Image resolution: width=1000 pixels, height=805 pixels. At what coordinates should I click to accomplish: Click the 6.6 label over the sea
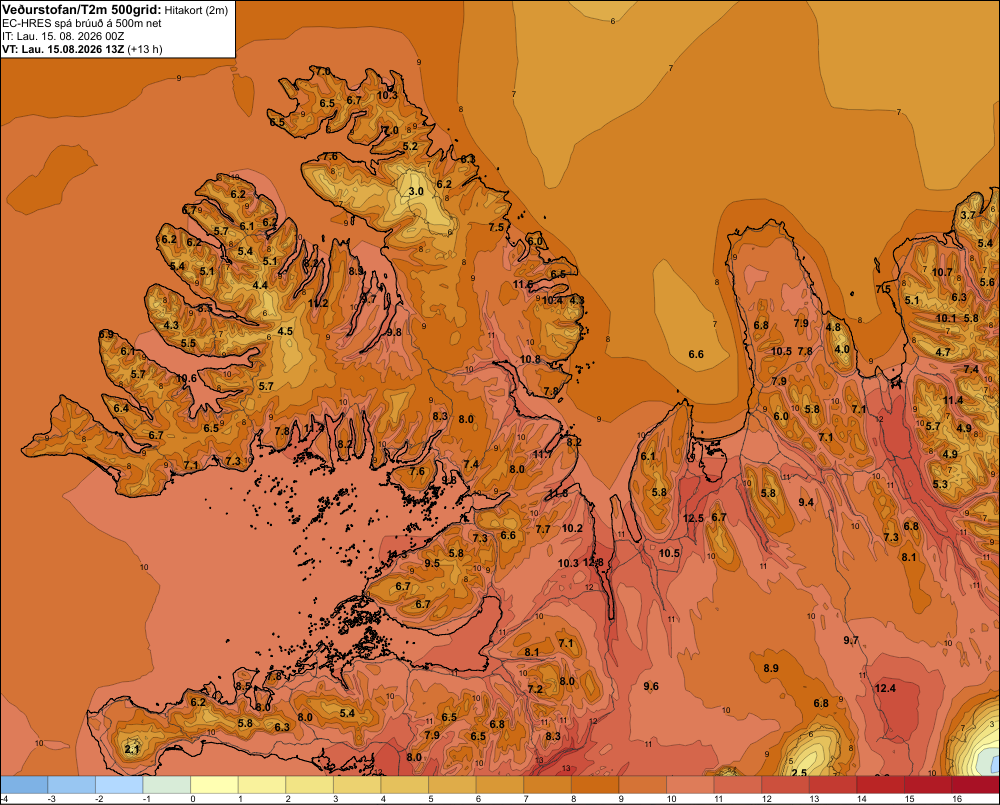pos(696,354)
